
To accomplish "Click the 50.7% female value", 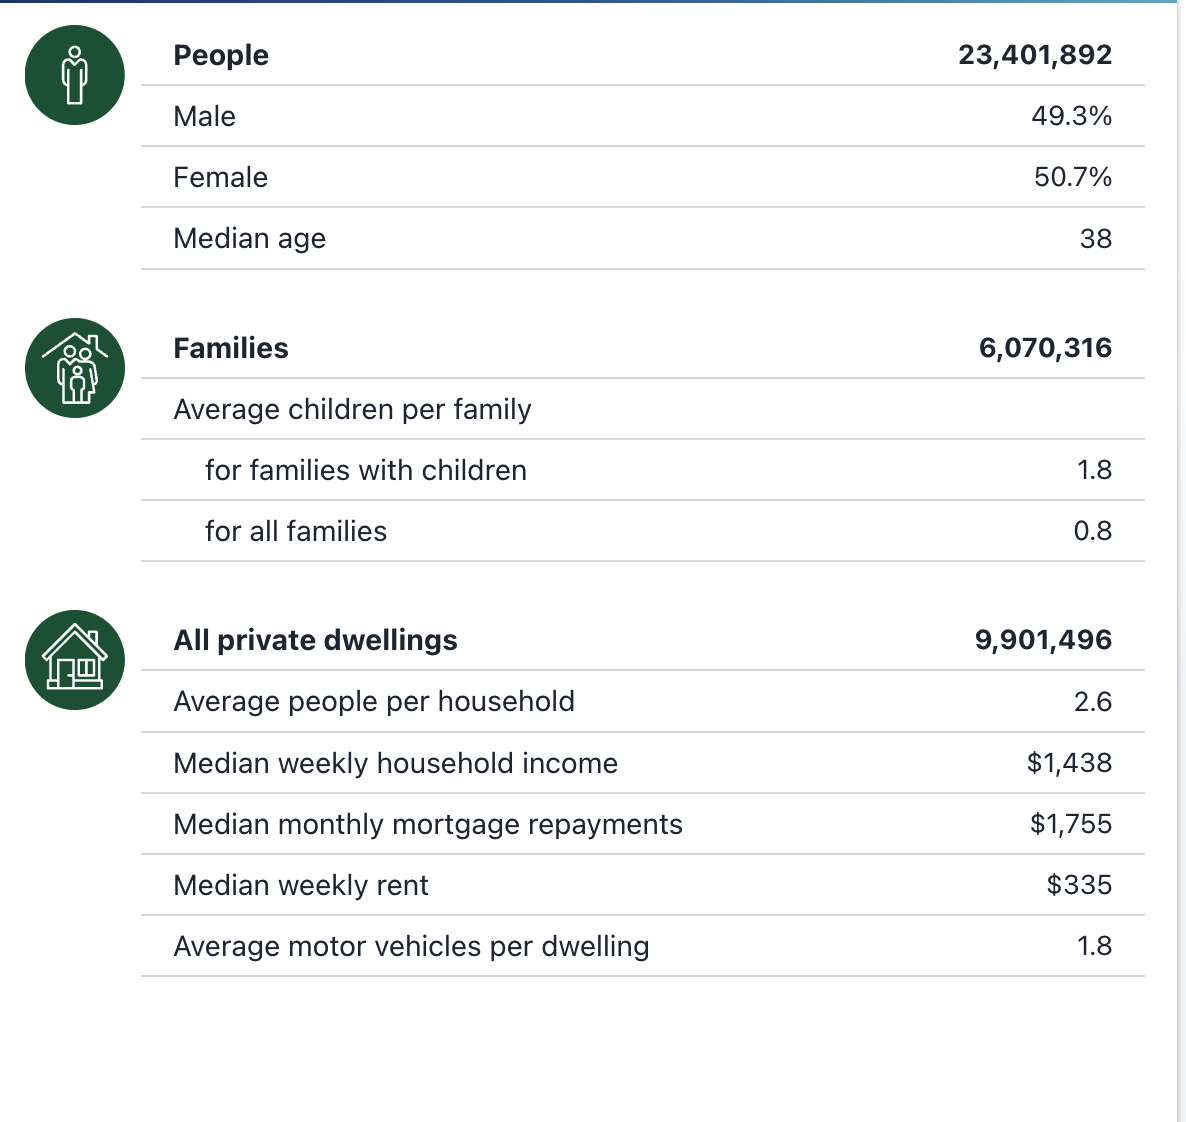I will 1073,177.
